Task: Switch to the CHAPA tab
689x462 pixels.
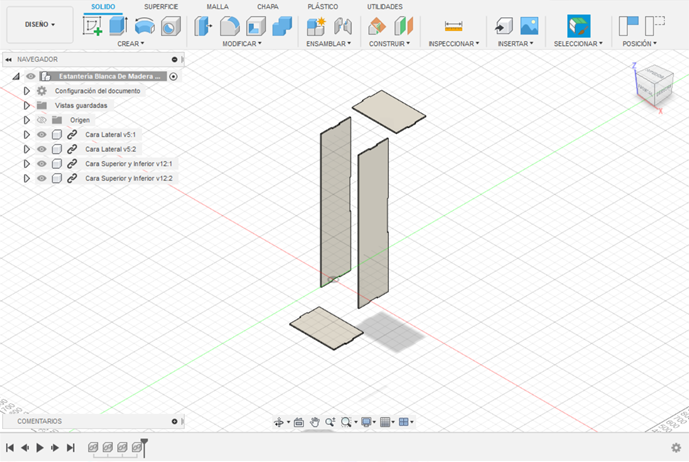Action: click(268, 7)
